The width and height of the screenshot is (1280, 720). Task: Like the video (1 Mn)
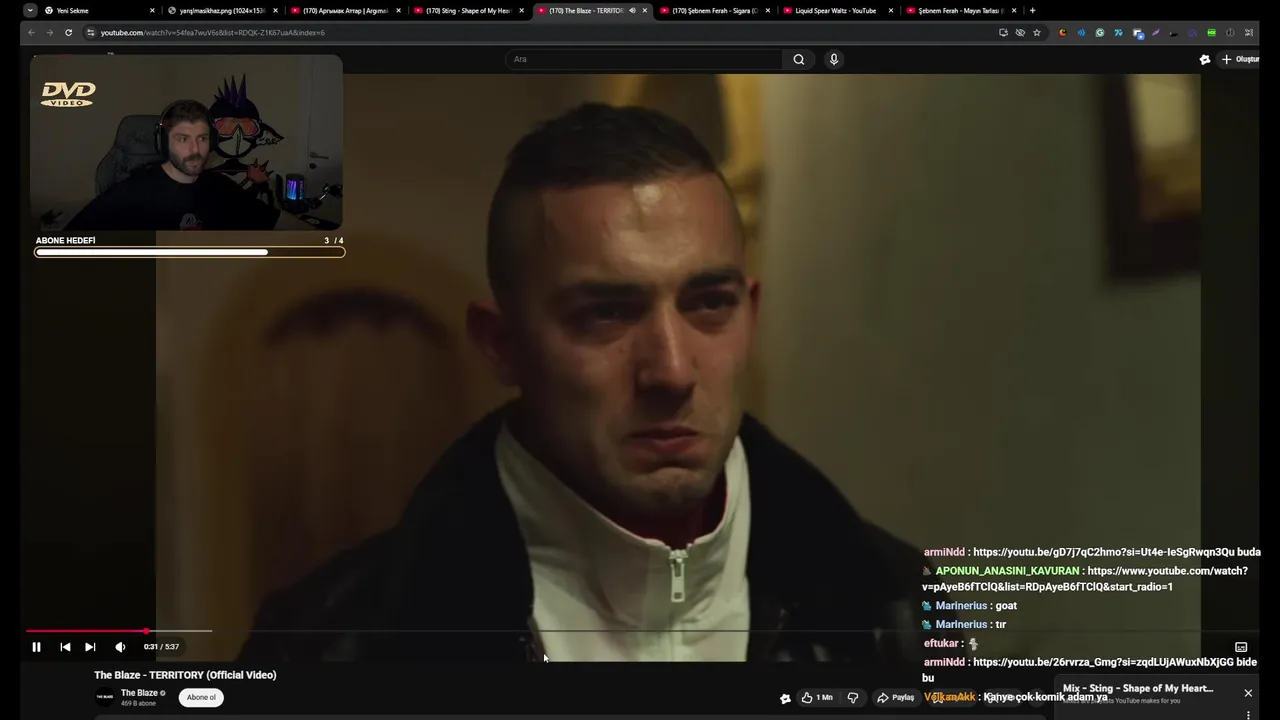coord(817,697)
